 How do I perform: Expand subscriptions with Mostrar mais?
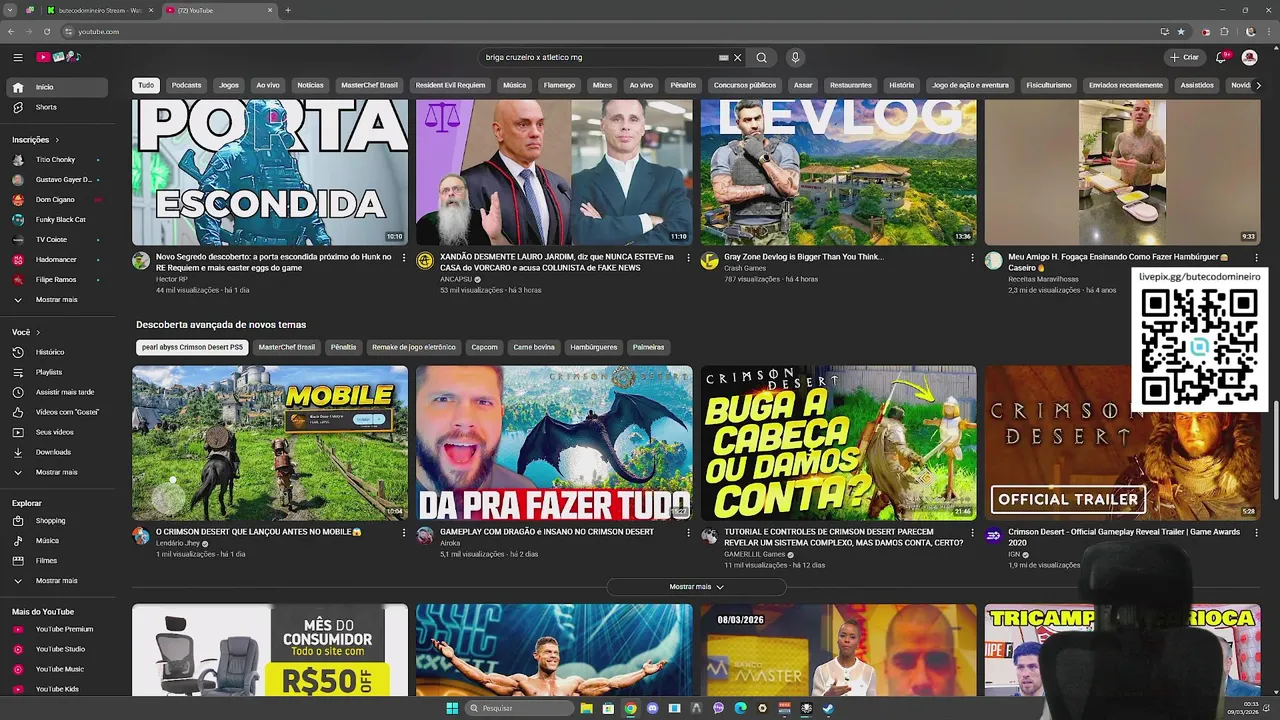pos(56,300)
